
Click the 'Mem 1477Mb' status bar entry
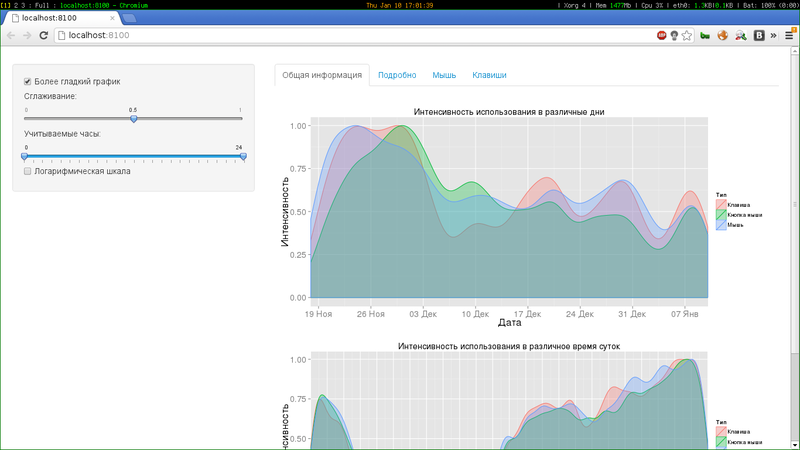[613, 5]
